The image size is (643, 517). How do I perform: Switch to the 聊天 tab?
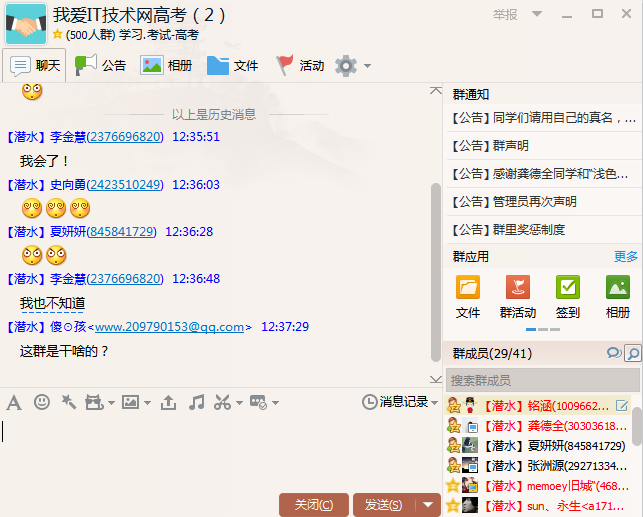coord(34,65)
